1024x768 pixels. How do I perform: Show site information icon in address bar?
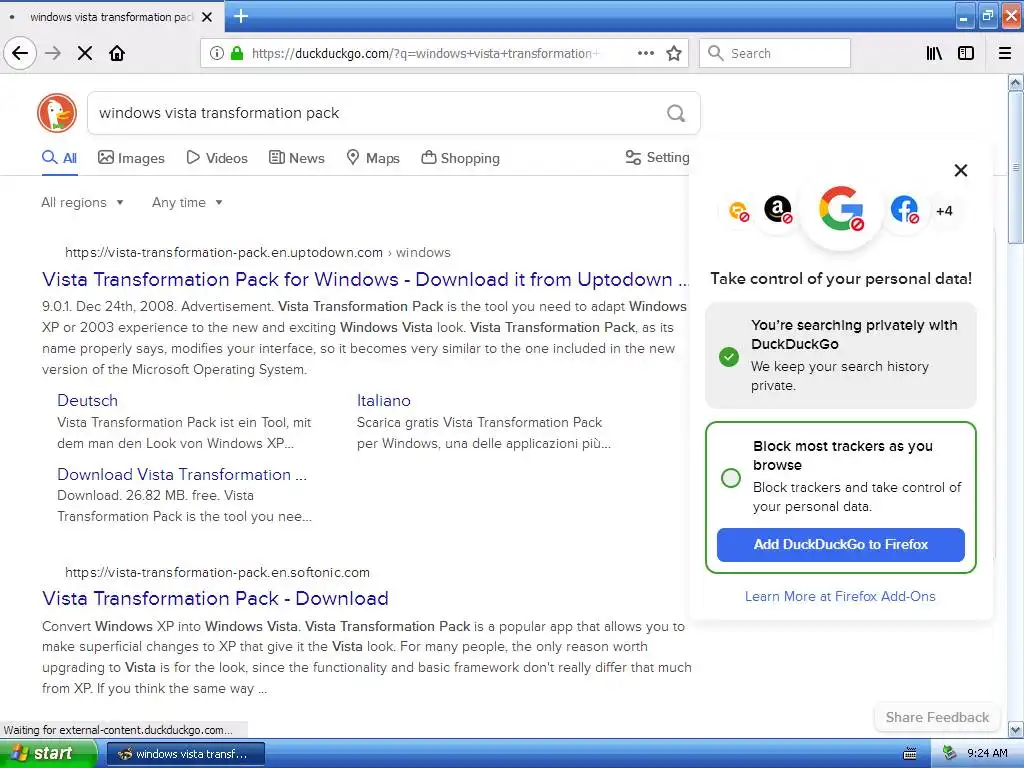(217, 53)
